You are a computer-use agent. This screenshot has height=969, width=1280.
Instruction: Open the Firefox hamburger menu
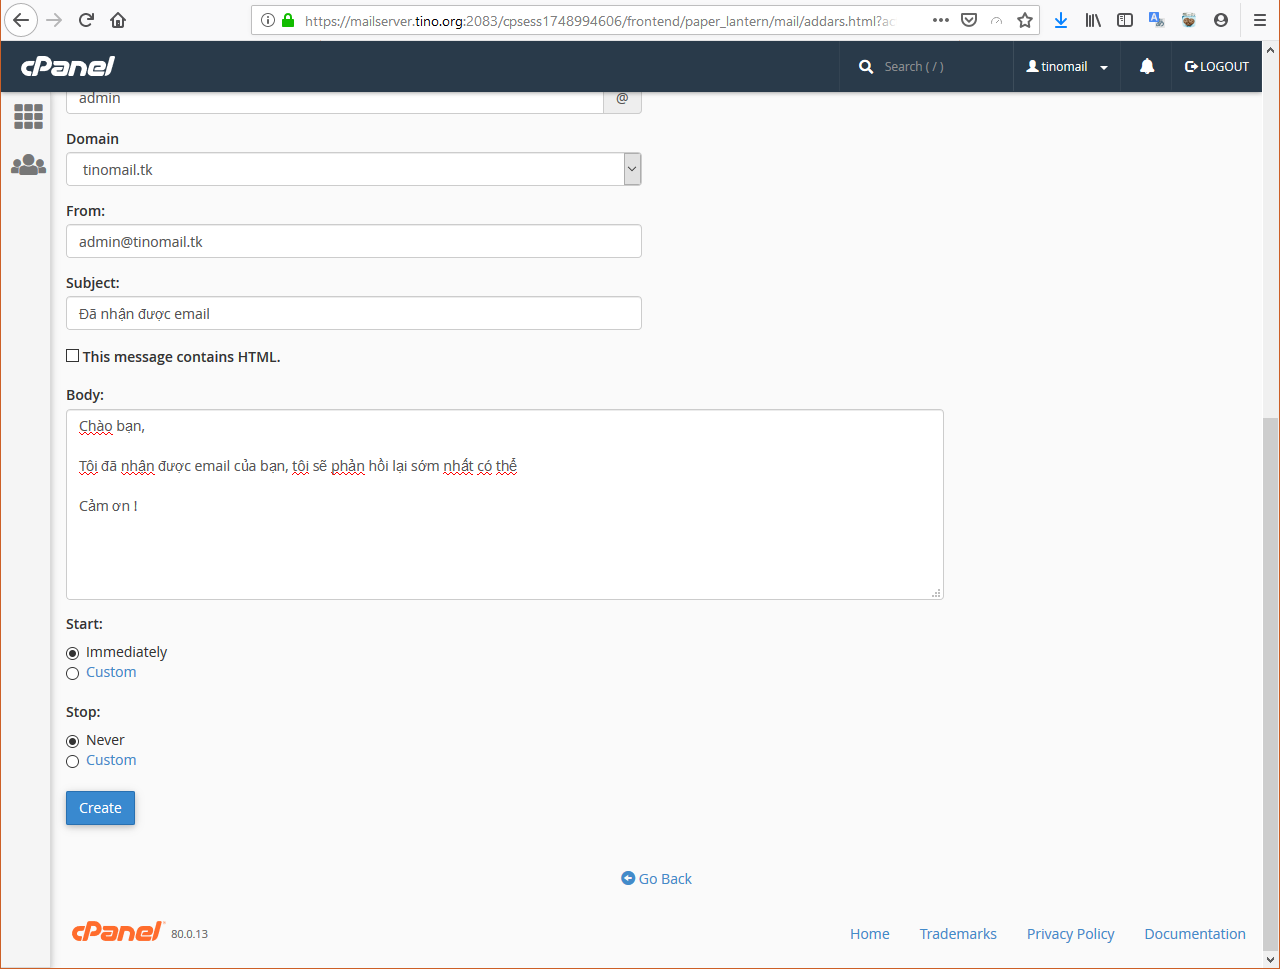pyautogui.click(x=1259, y=20)
